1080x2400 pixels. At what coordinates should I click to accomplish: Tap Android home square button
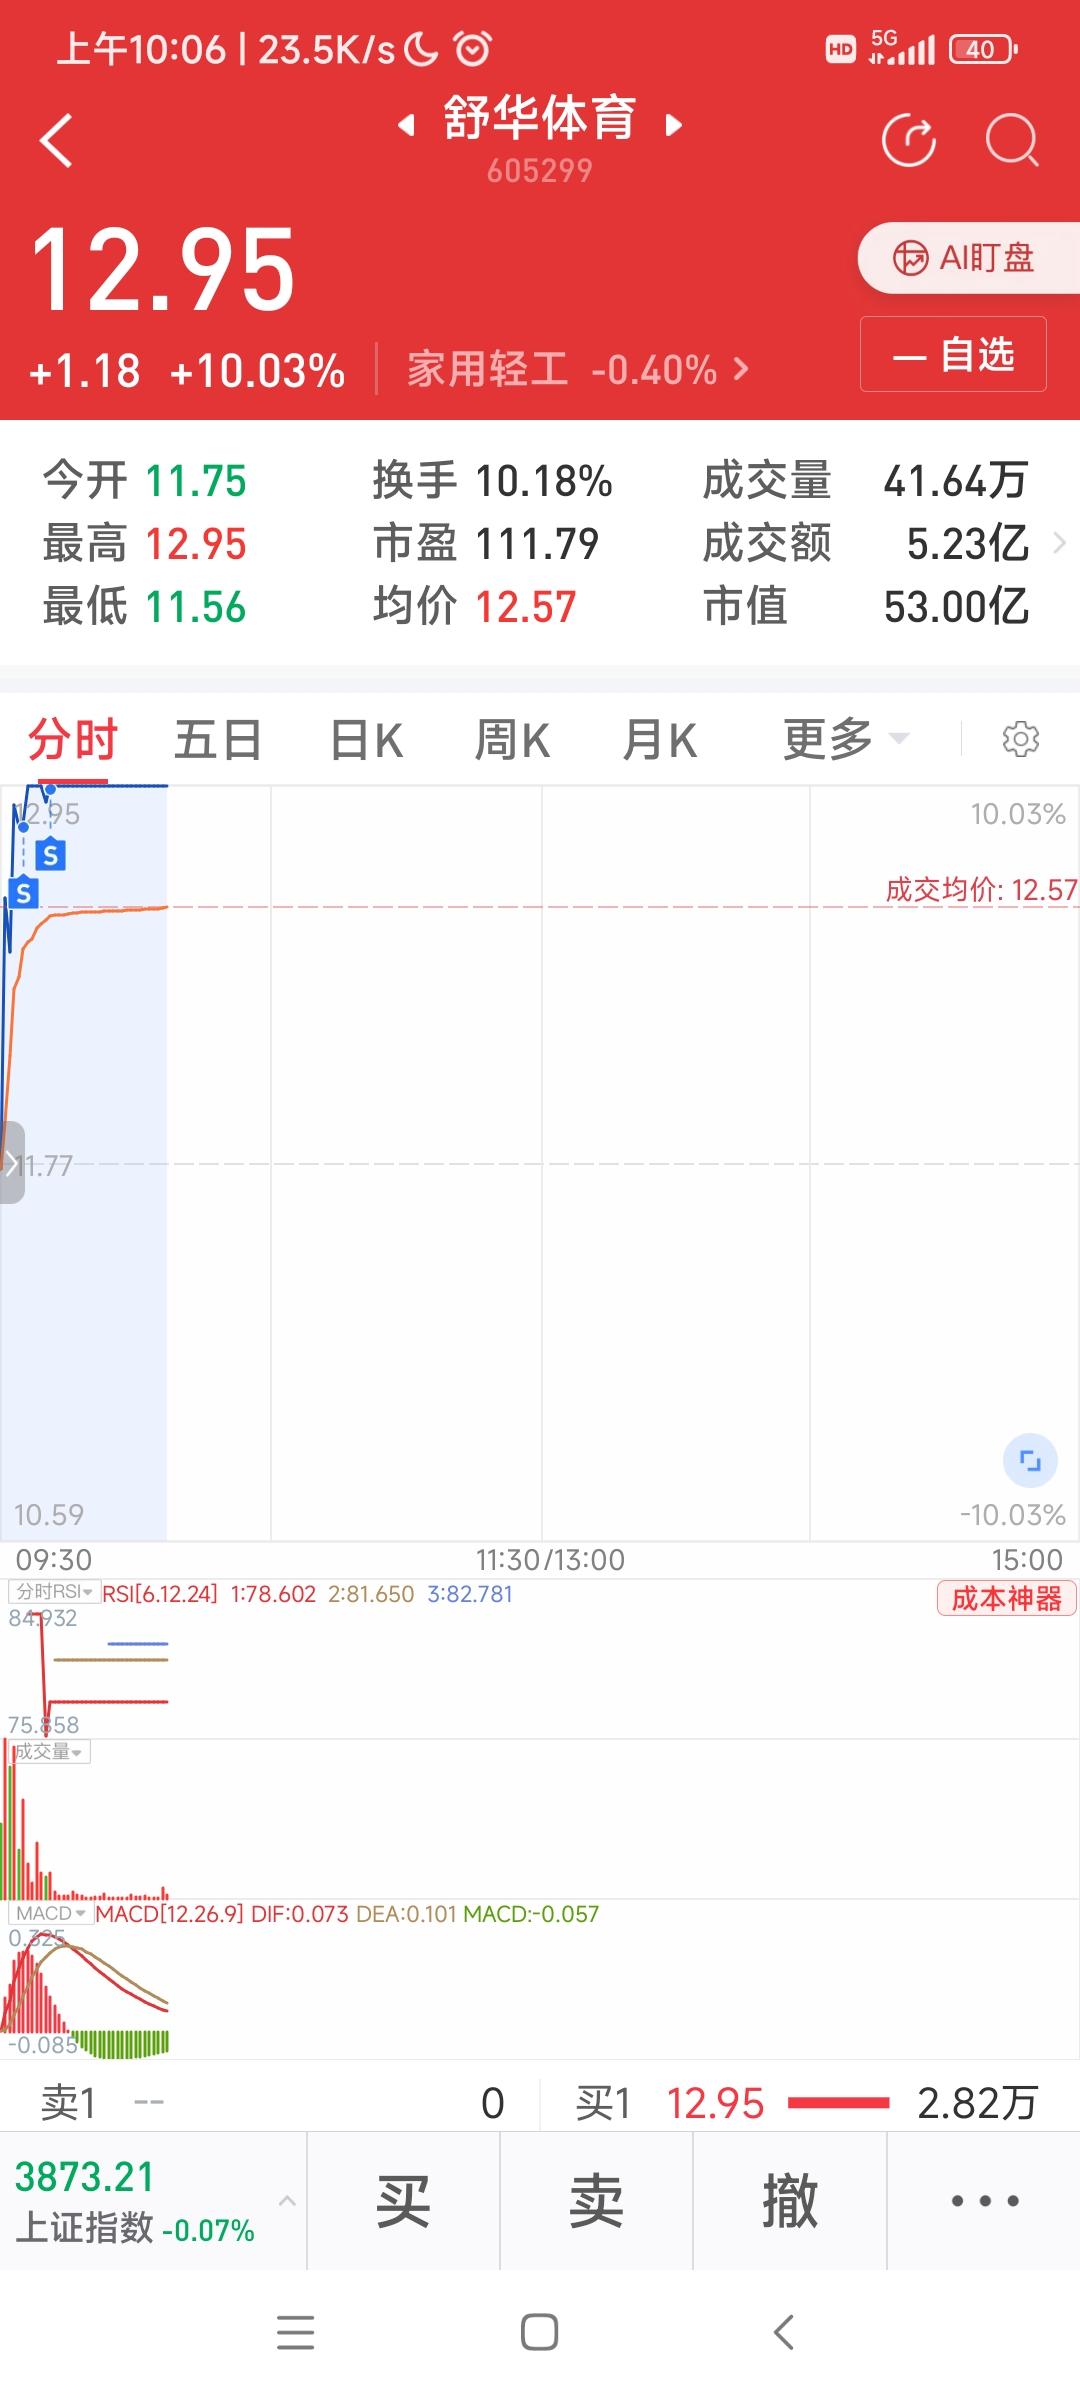[539, 2332]
